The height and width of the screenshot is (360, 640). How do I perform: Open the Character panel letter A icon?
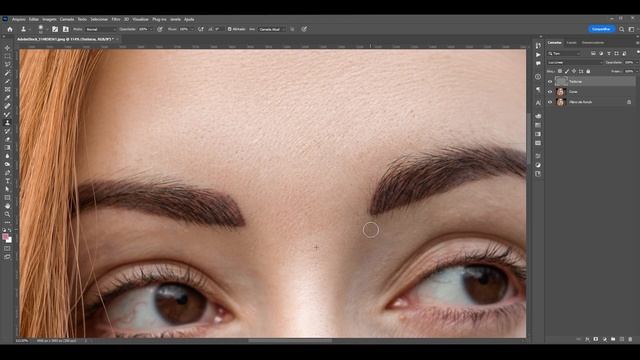click(538, 102)
